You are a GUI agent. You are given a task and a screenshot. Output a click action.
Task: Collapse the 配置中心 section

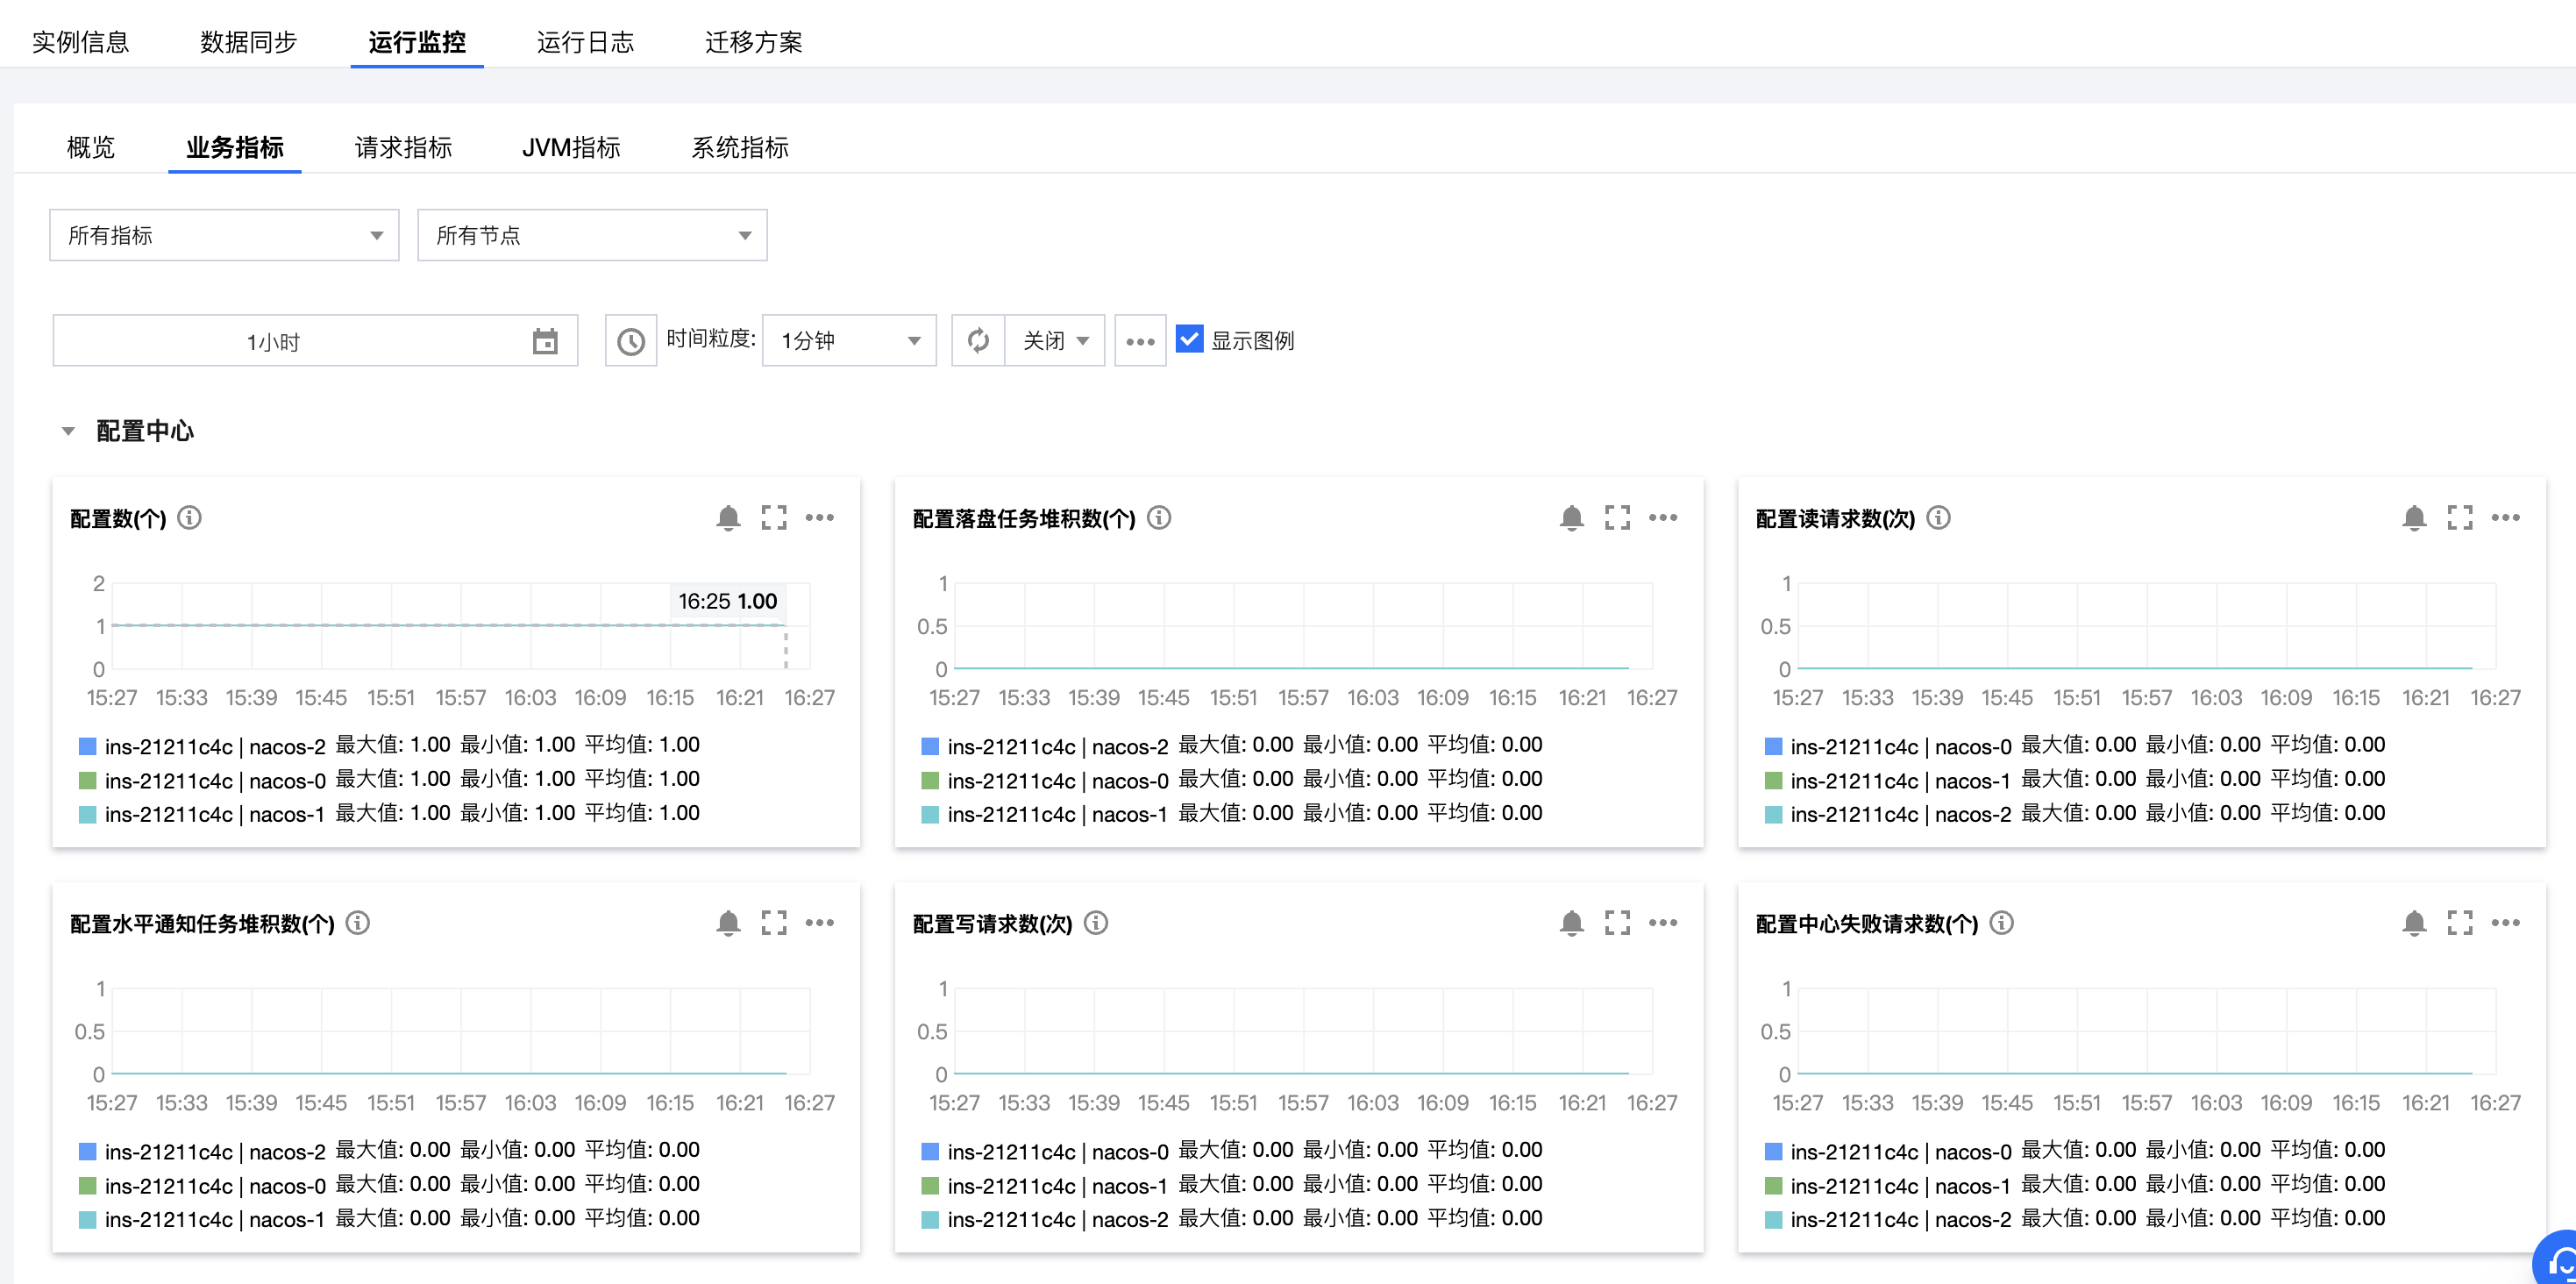[68, 431]
